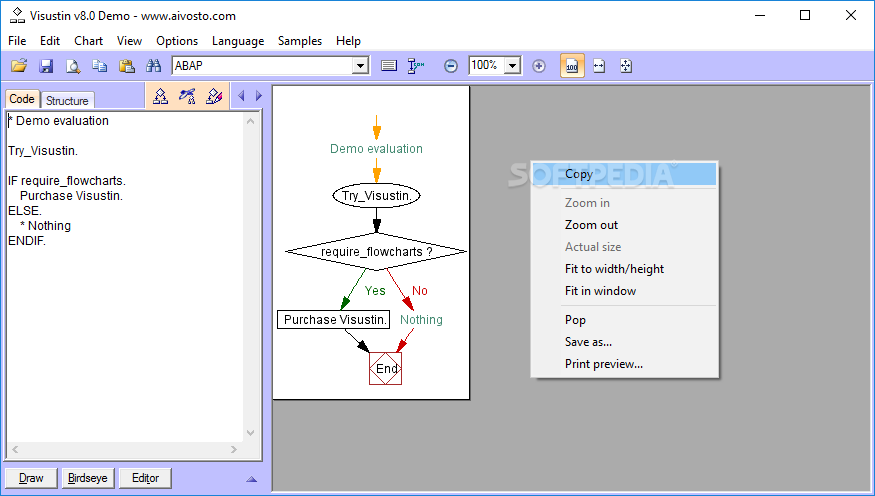This screenshot has height=496, width=875.
Task: Click the flowchart draw icon above code
Action: [160, 96]
